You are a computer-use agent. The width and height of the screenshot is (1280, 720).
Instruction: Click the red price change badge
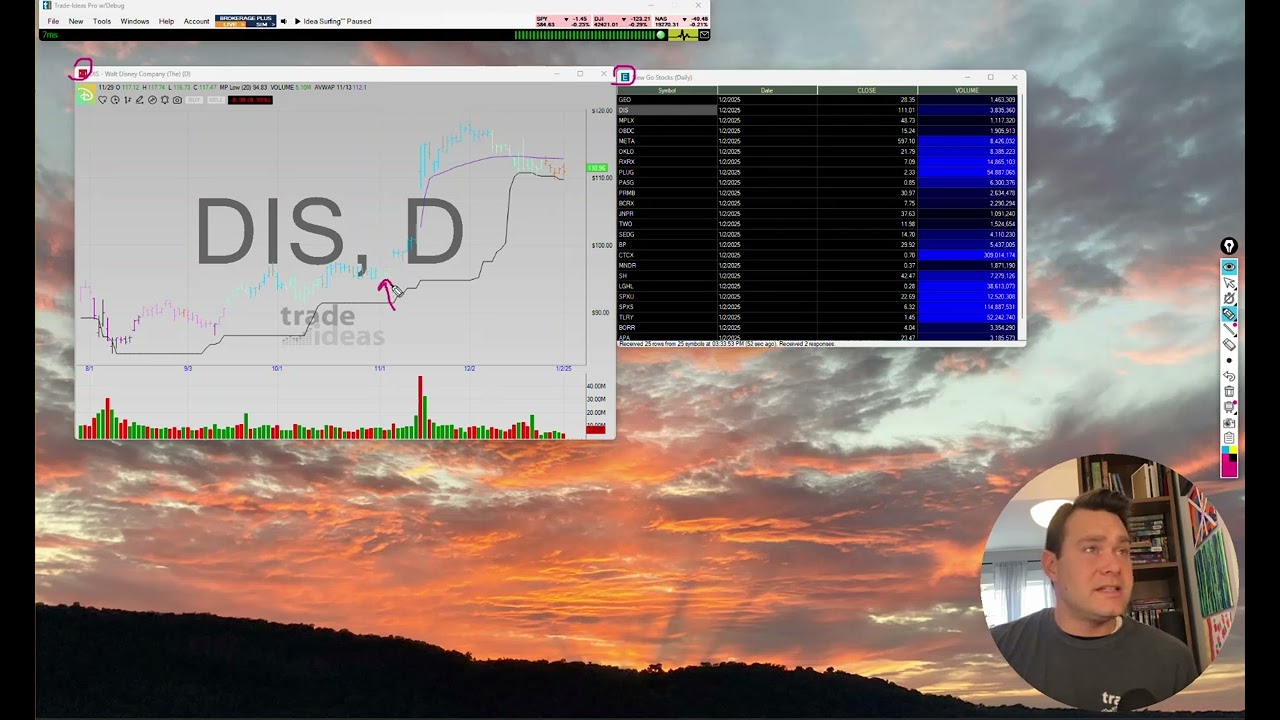click(250, 100)
